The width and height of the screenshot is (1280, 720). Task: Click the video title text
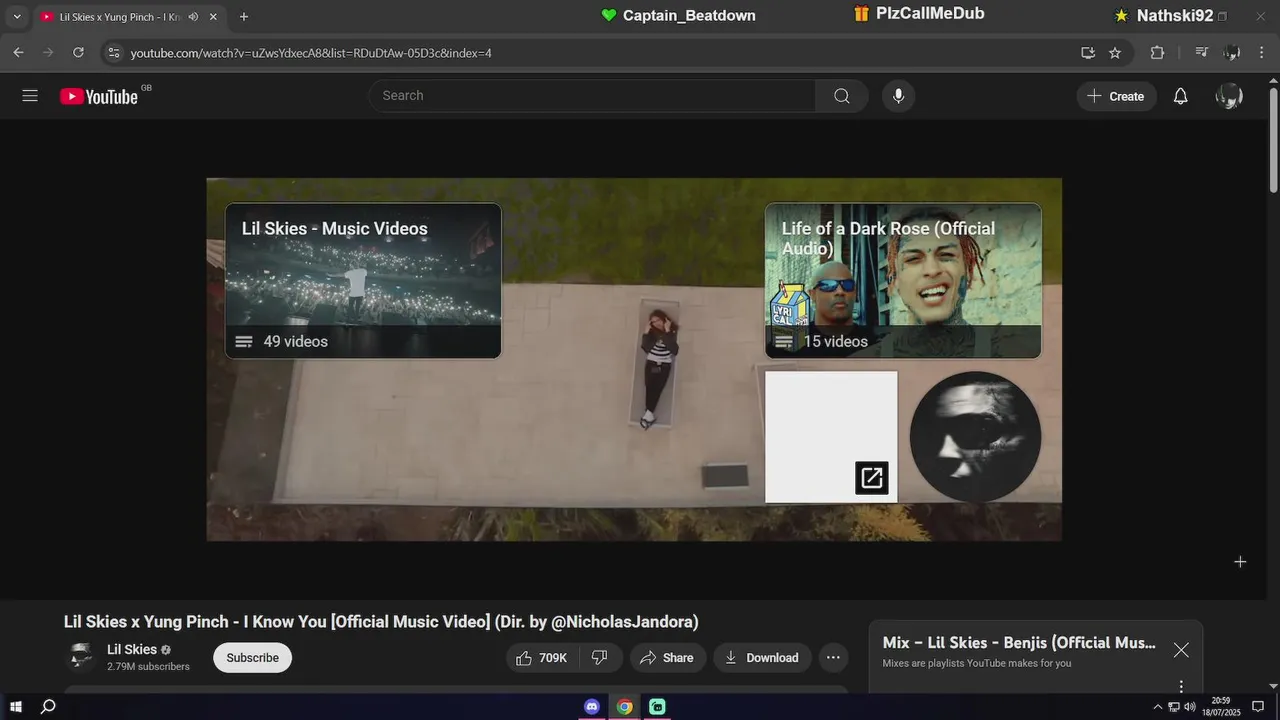(381, 622)
